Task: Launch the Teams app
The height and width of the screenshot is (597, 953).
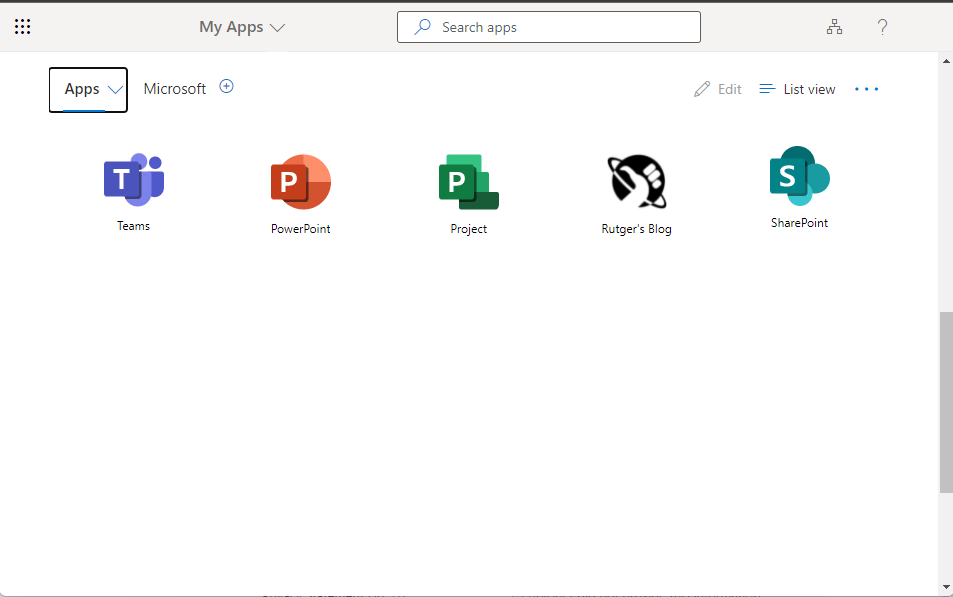Action: pyautogui.click(x=134, y=180)
